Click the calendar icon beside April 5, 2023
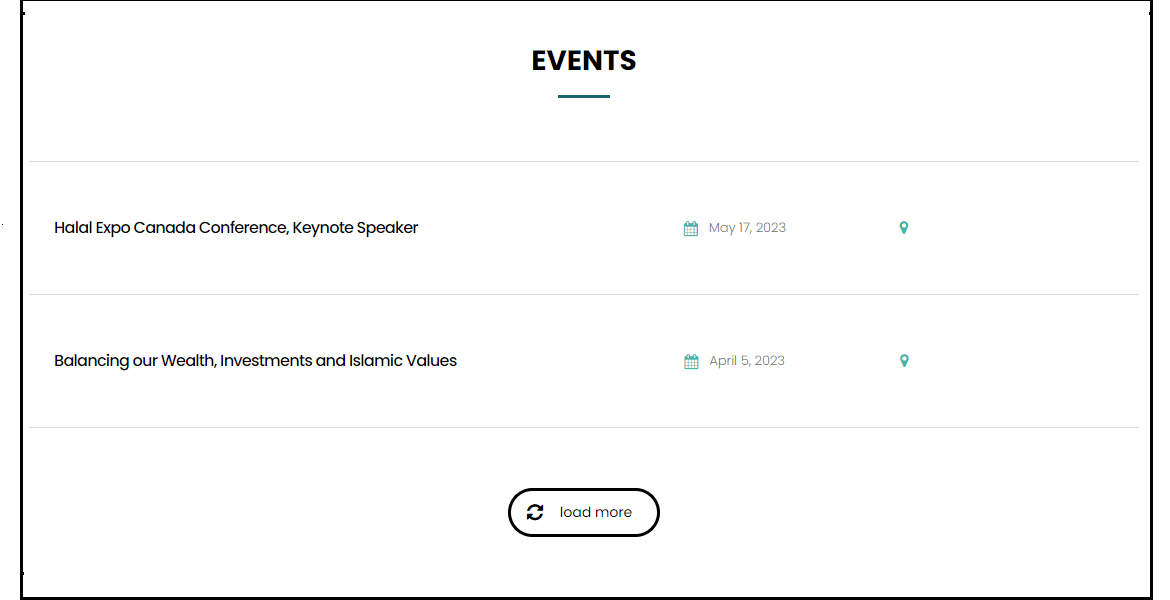Viewport: 1170px width, 600px height. tap(690, 360)
